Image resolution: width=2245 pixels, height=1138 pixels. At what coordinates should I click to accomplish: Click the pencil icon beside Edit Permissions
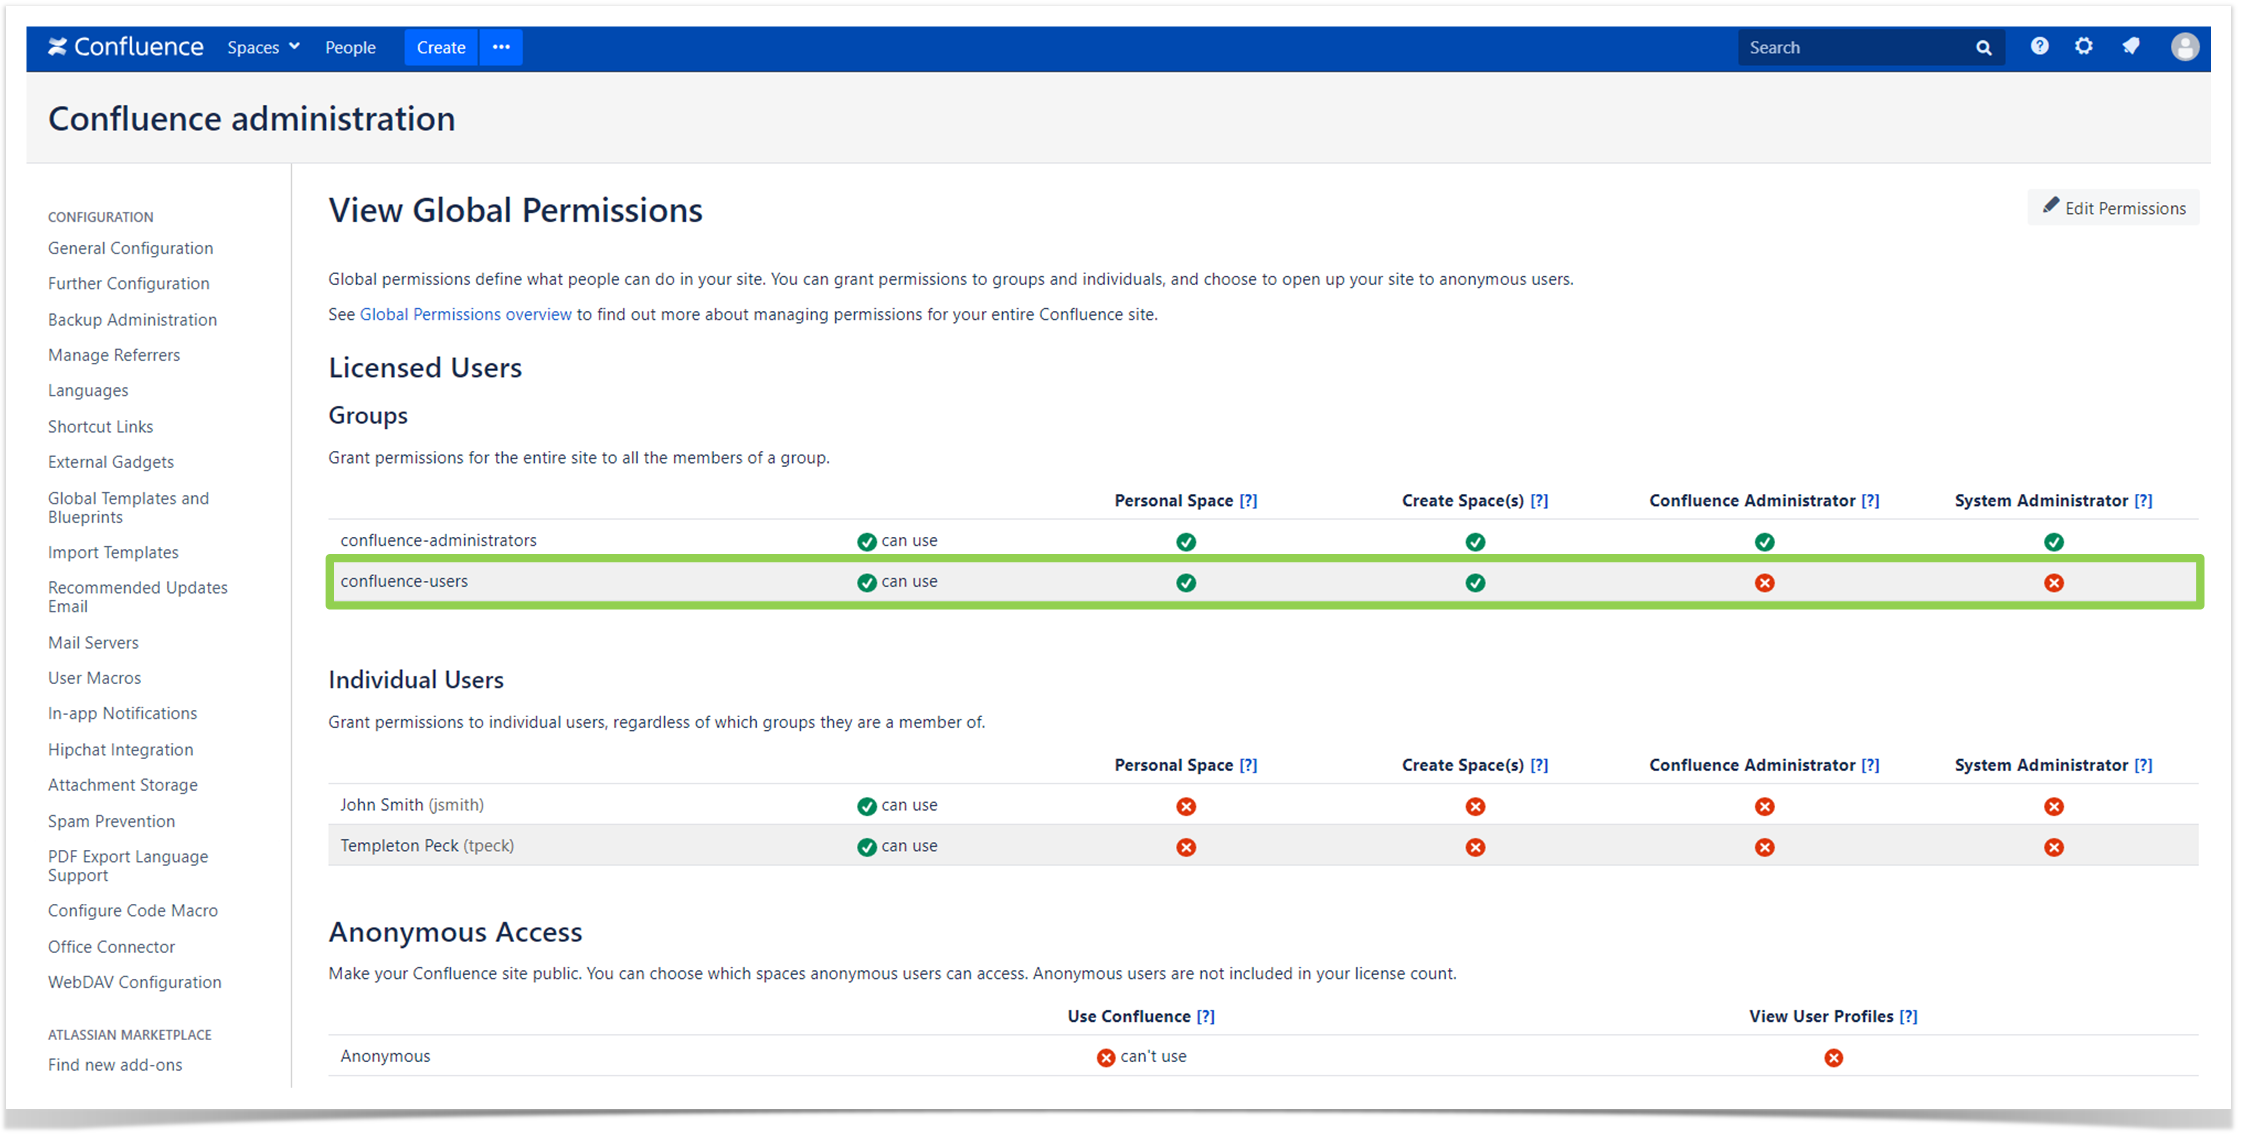2051,206
